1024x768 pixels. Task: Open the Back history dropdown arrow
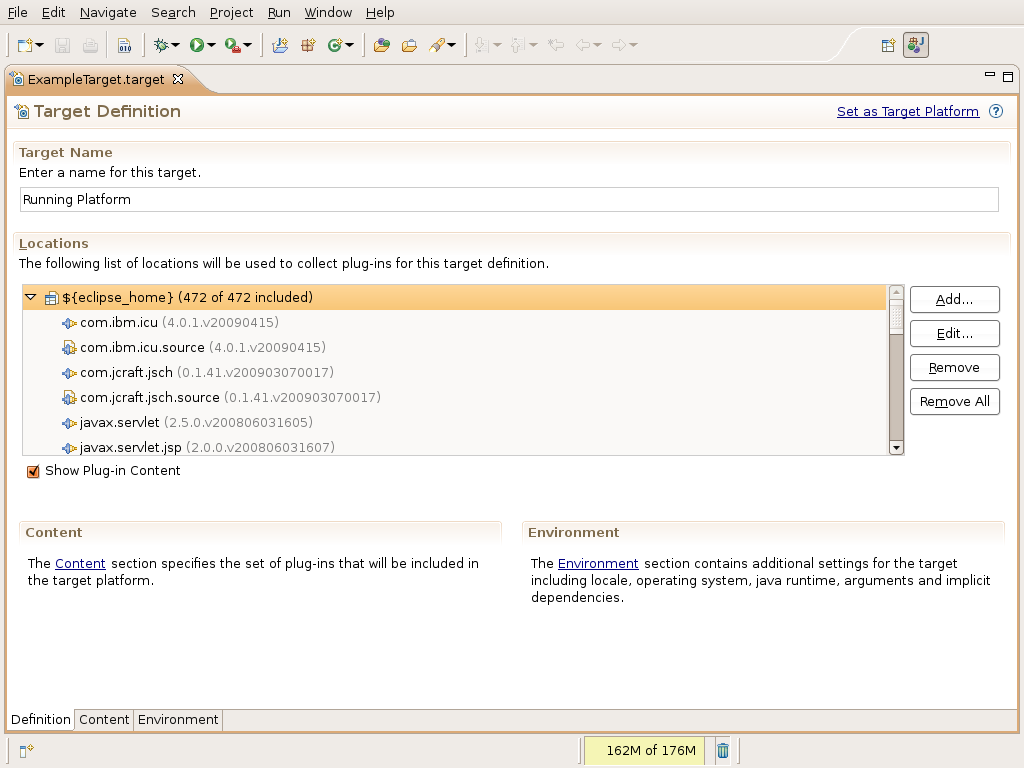coord(598,45)
